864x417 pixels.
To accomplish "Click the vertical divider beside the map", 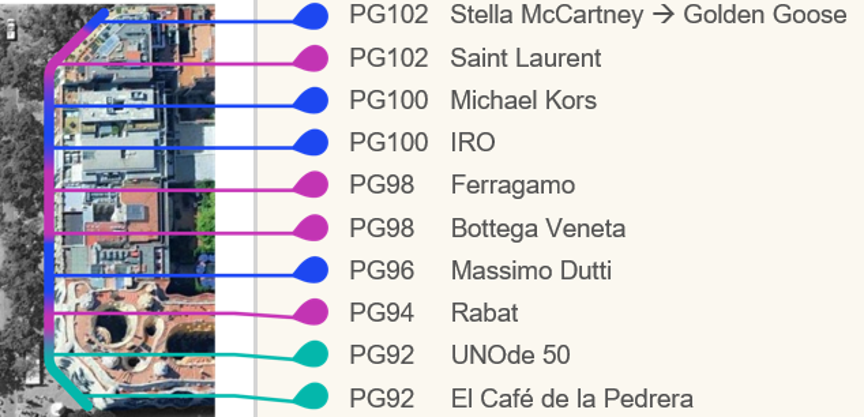I will [255, 208].
